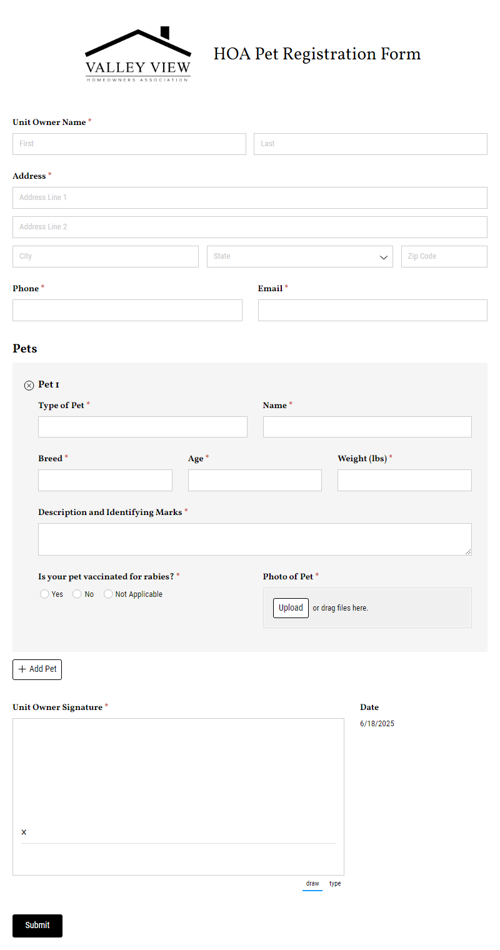The image size is (500, 950).
Task: Click the Add Pet button
Action: click(x=38, y=669)
